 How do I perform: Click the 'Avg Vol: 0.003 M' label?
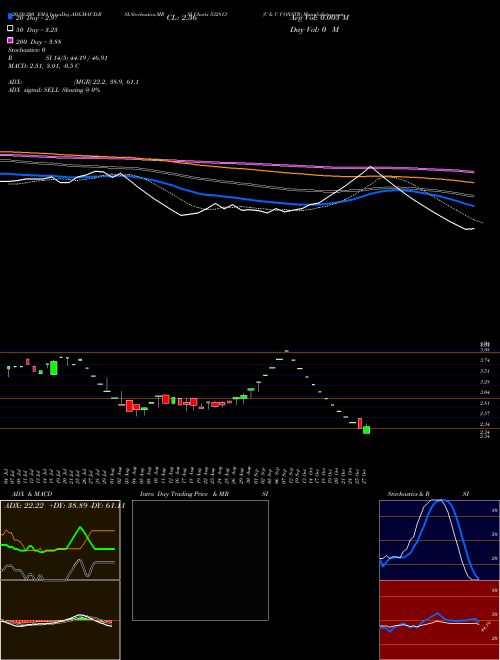pos(320,18)
